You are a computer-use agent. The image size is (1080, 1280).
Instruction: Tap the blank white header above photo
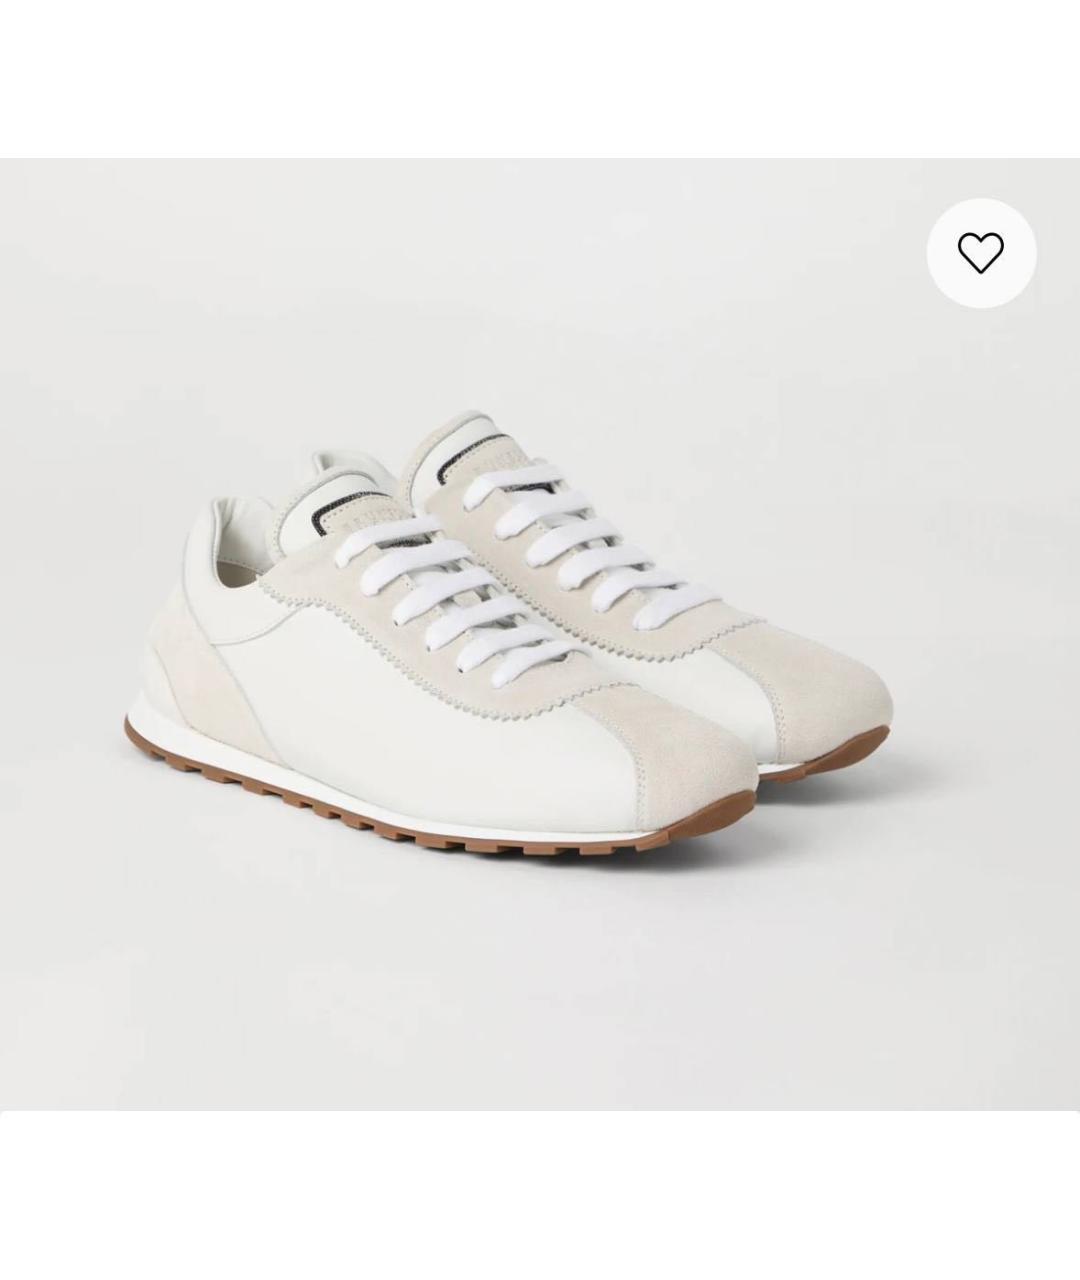coord(540,79)
